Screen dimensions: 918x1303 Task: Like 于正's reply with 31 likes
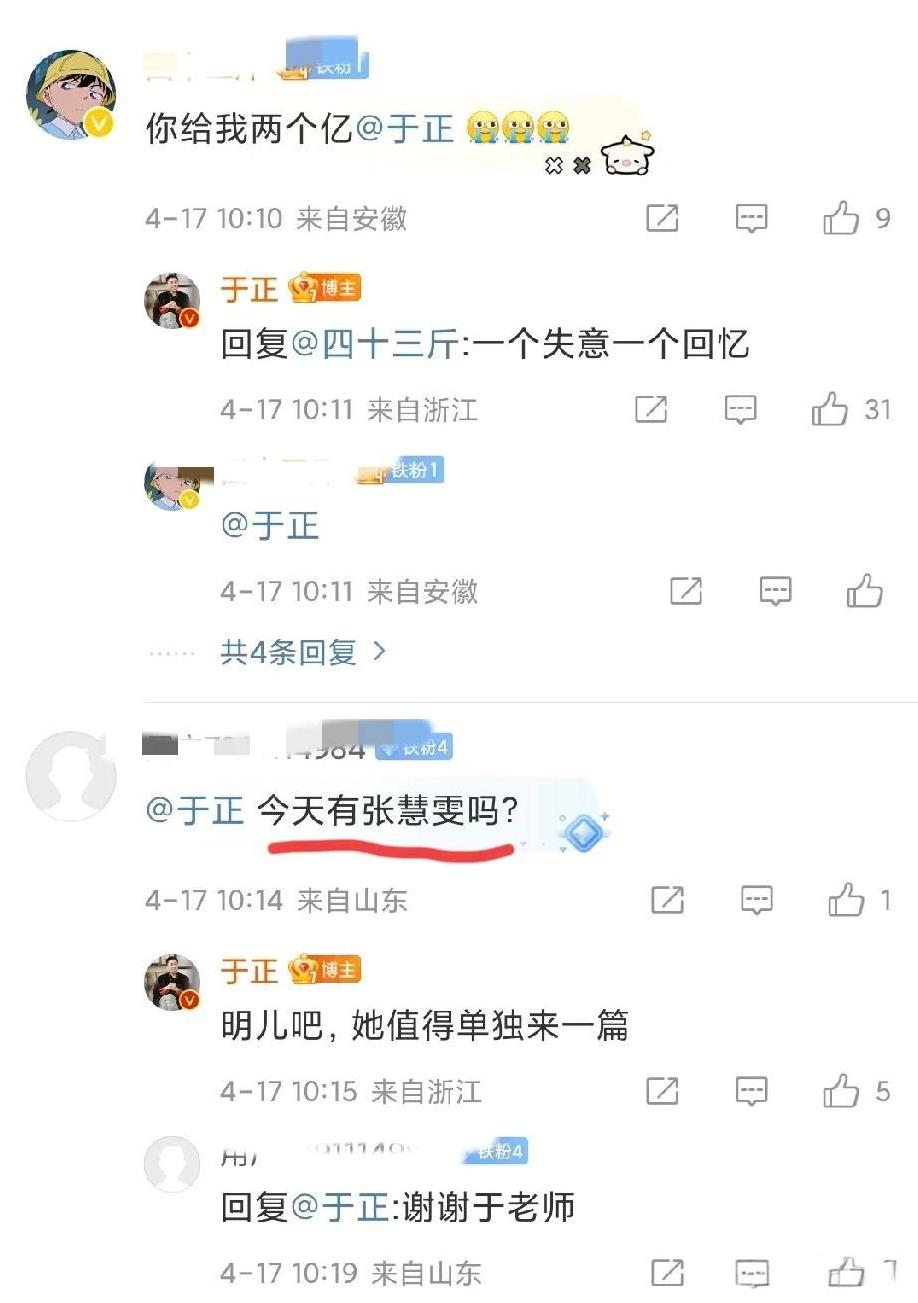point(830,409)
